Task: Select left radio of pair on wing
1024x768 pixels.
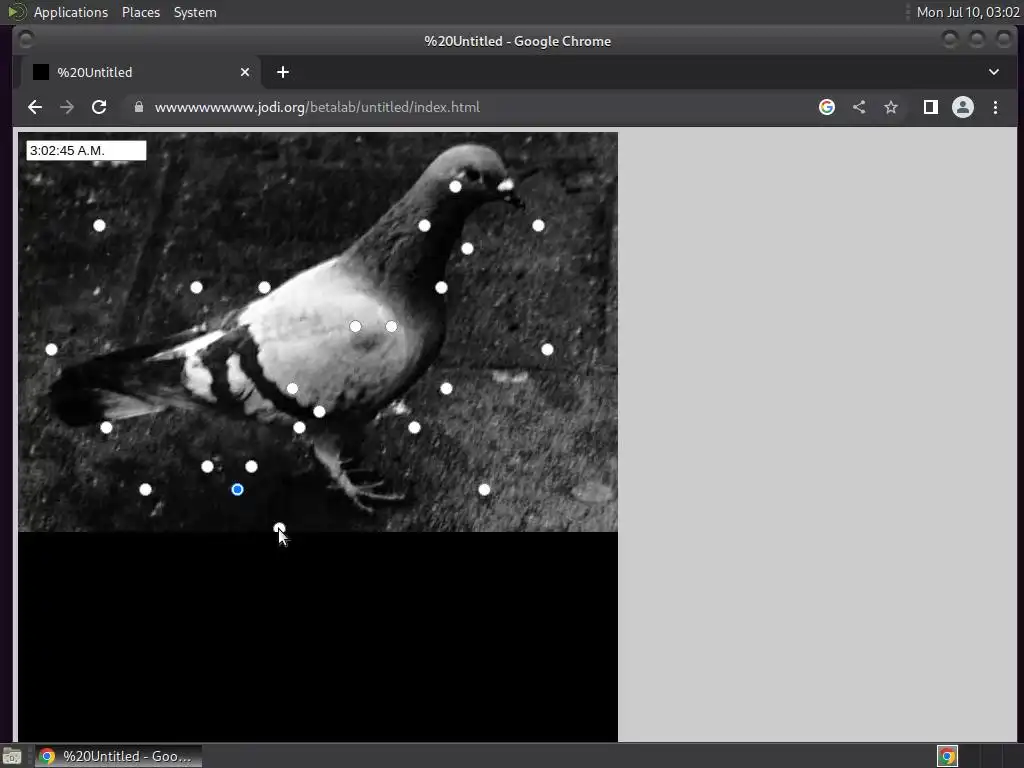Action: [355, 326]
